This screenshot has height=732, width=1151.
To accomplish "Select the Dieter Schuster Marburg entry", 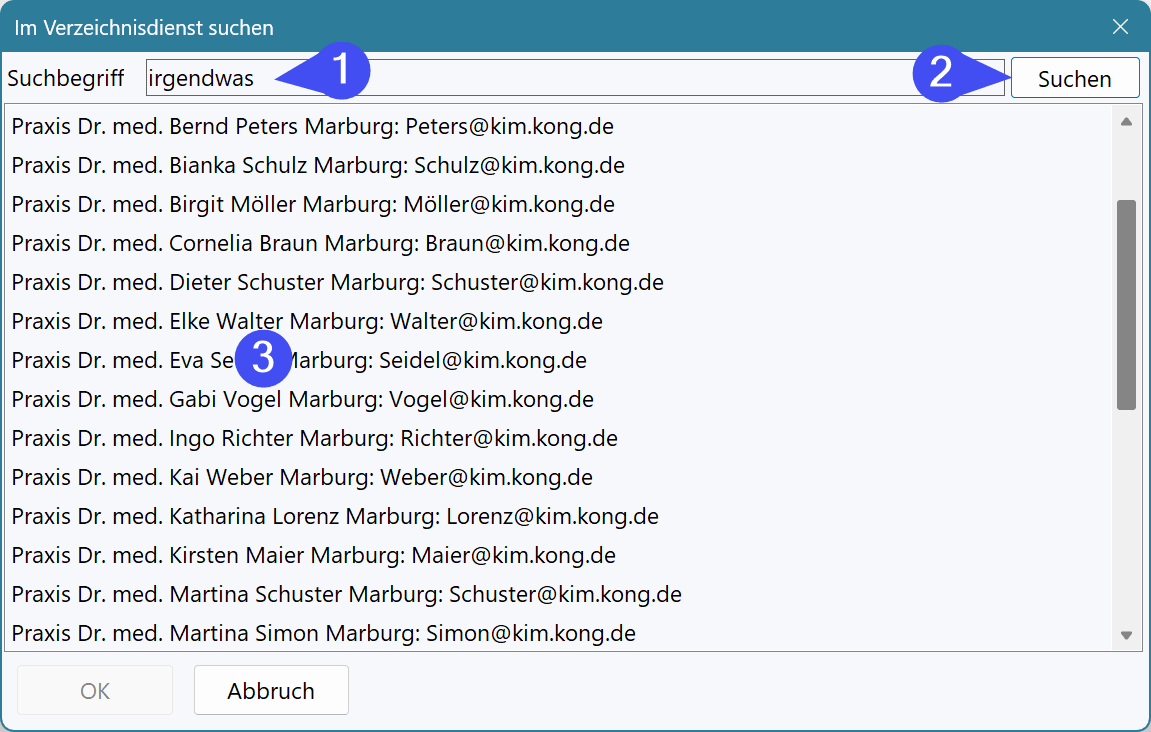I will pos(337,283).
